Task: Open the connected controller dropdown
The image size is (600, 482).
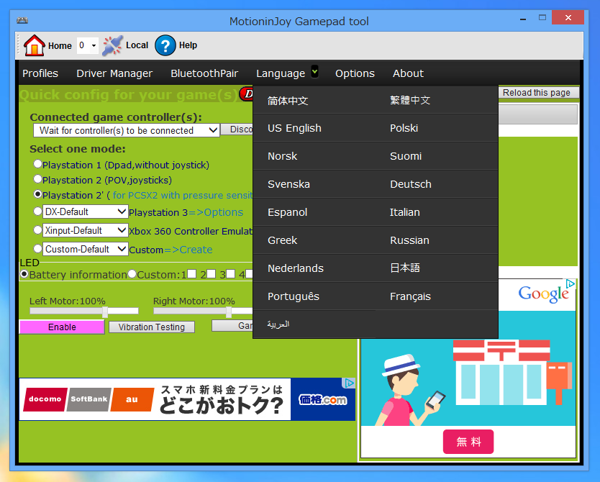Action: tap(126, 130)
